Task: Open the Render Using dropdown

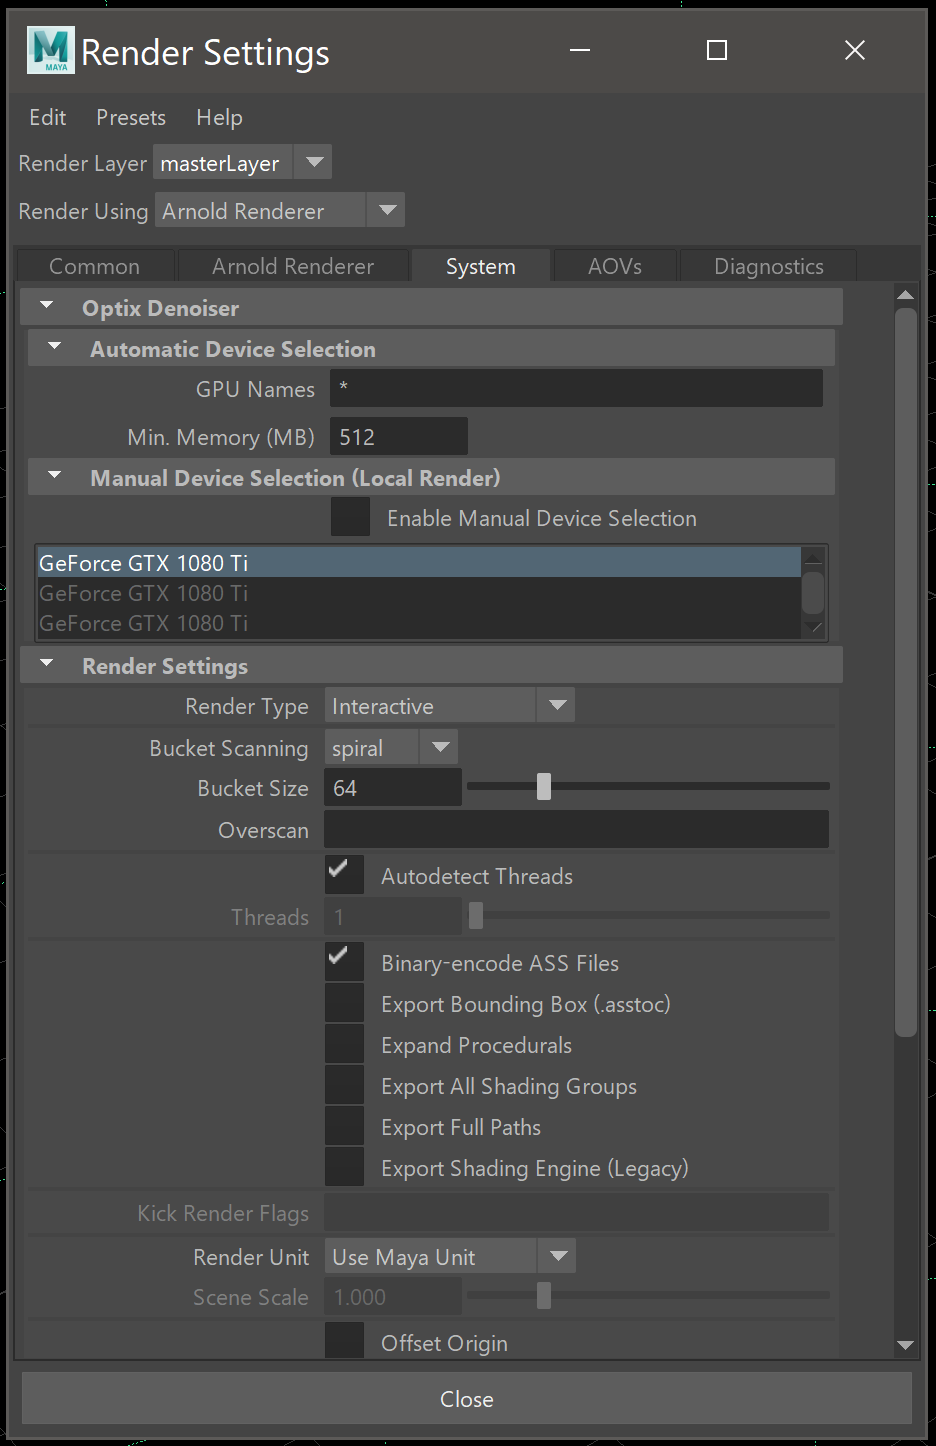Action: tap(386, 210)
